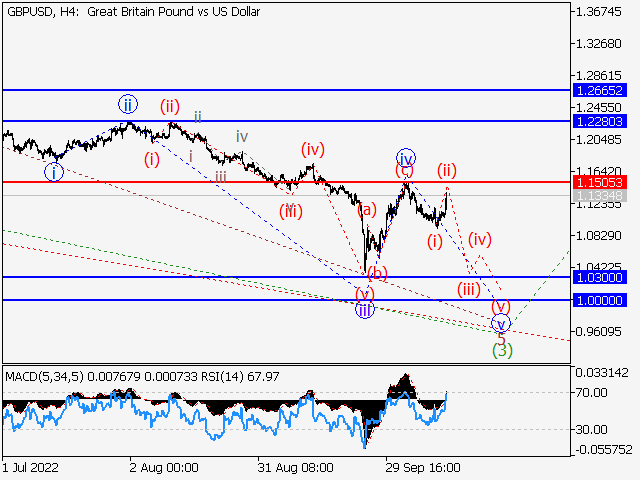The width and height of the screenshot is (640, 480).
Task: Select the blue 1.22803 price level label
Action: click(600, 121)
